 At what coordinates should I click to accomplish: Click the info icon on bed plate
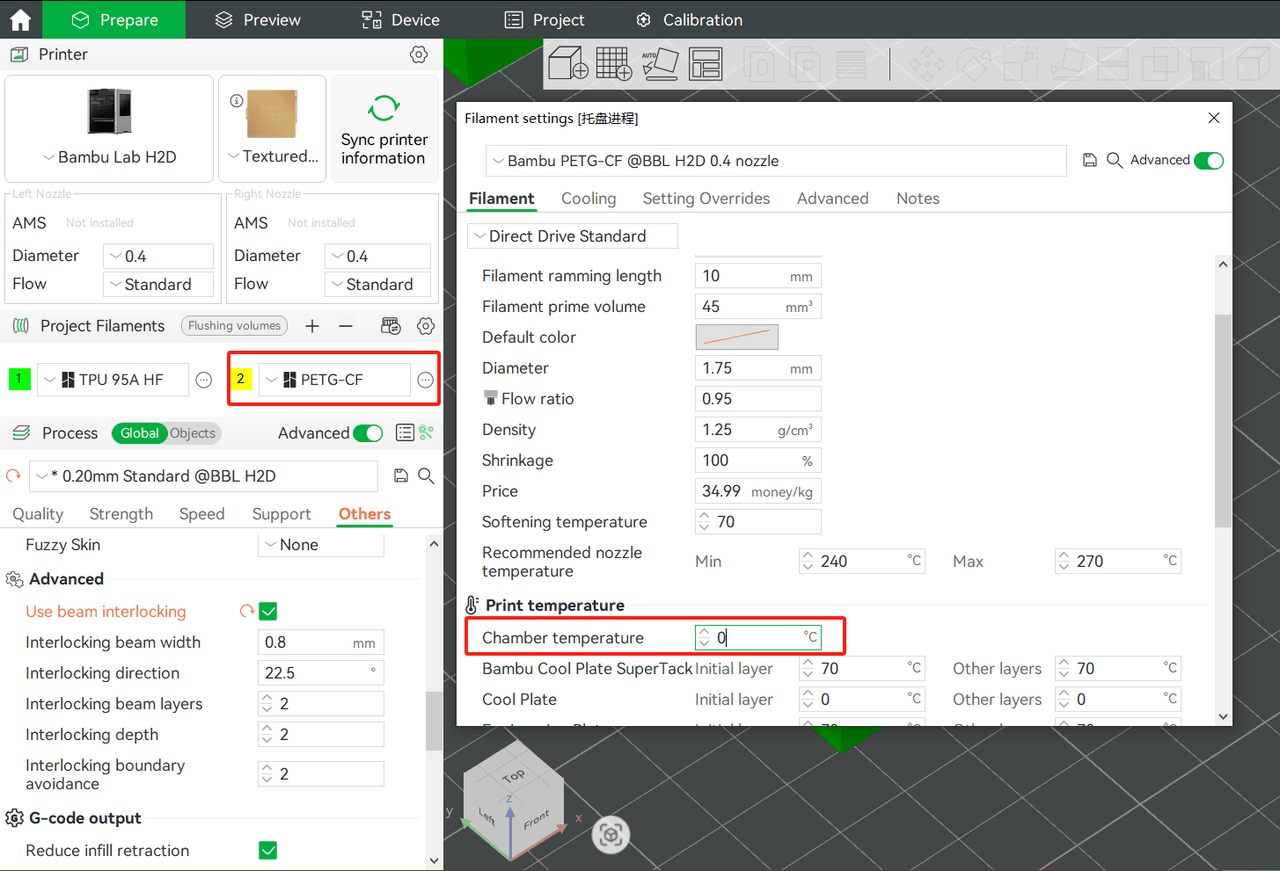(x=237, y=101)
